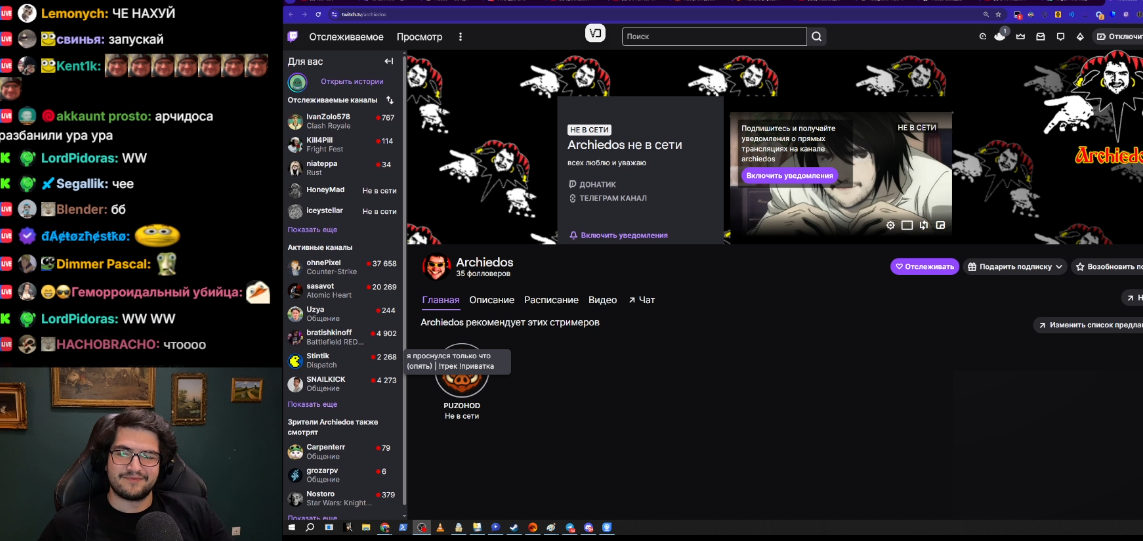Image resolution: width=1143 pixels, height=541 pixels.
Task: Open the Windows Start menu
Action: [x=292, y=527]
